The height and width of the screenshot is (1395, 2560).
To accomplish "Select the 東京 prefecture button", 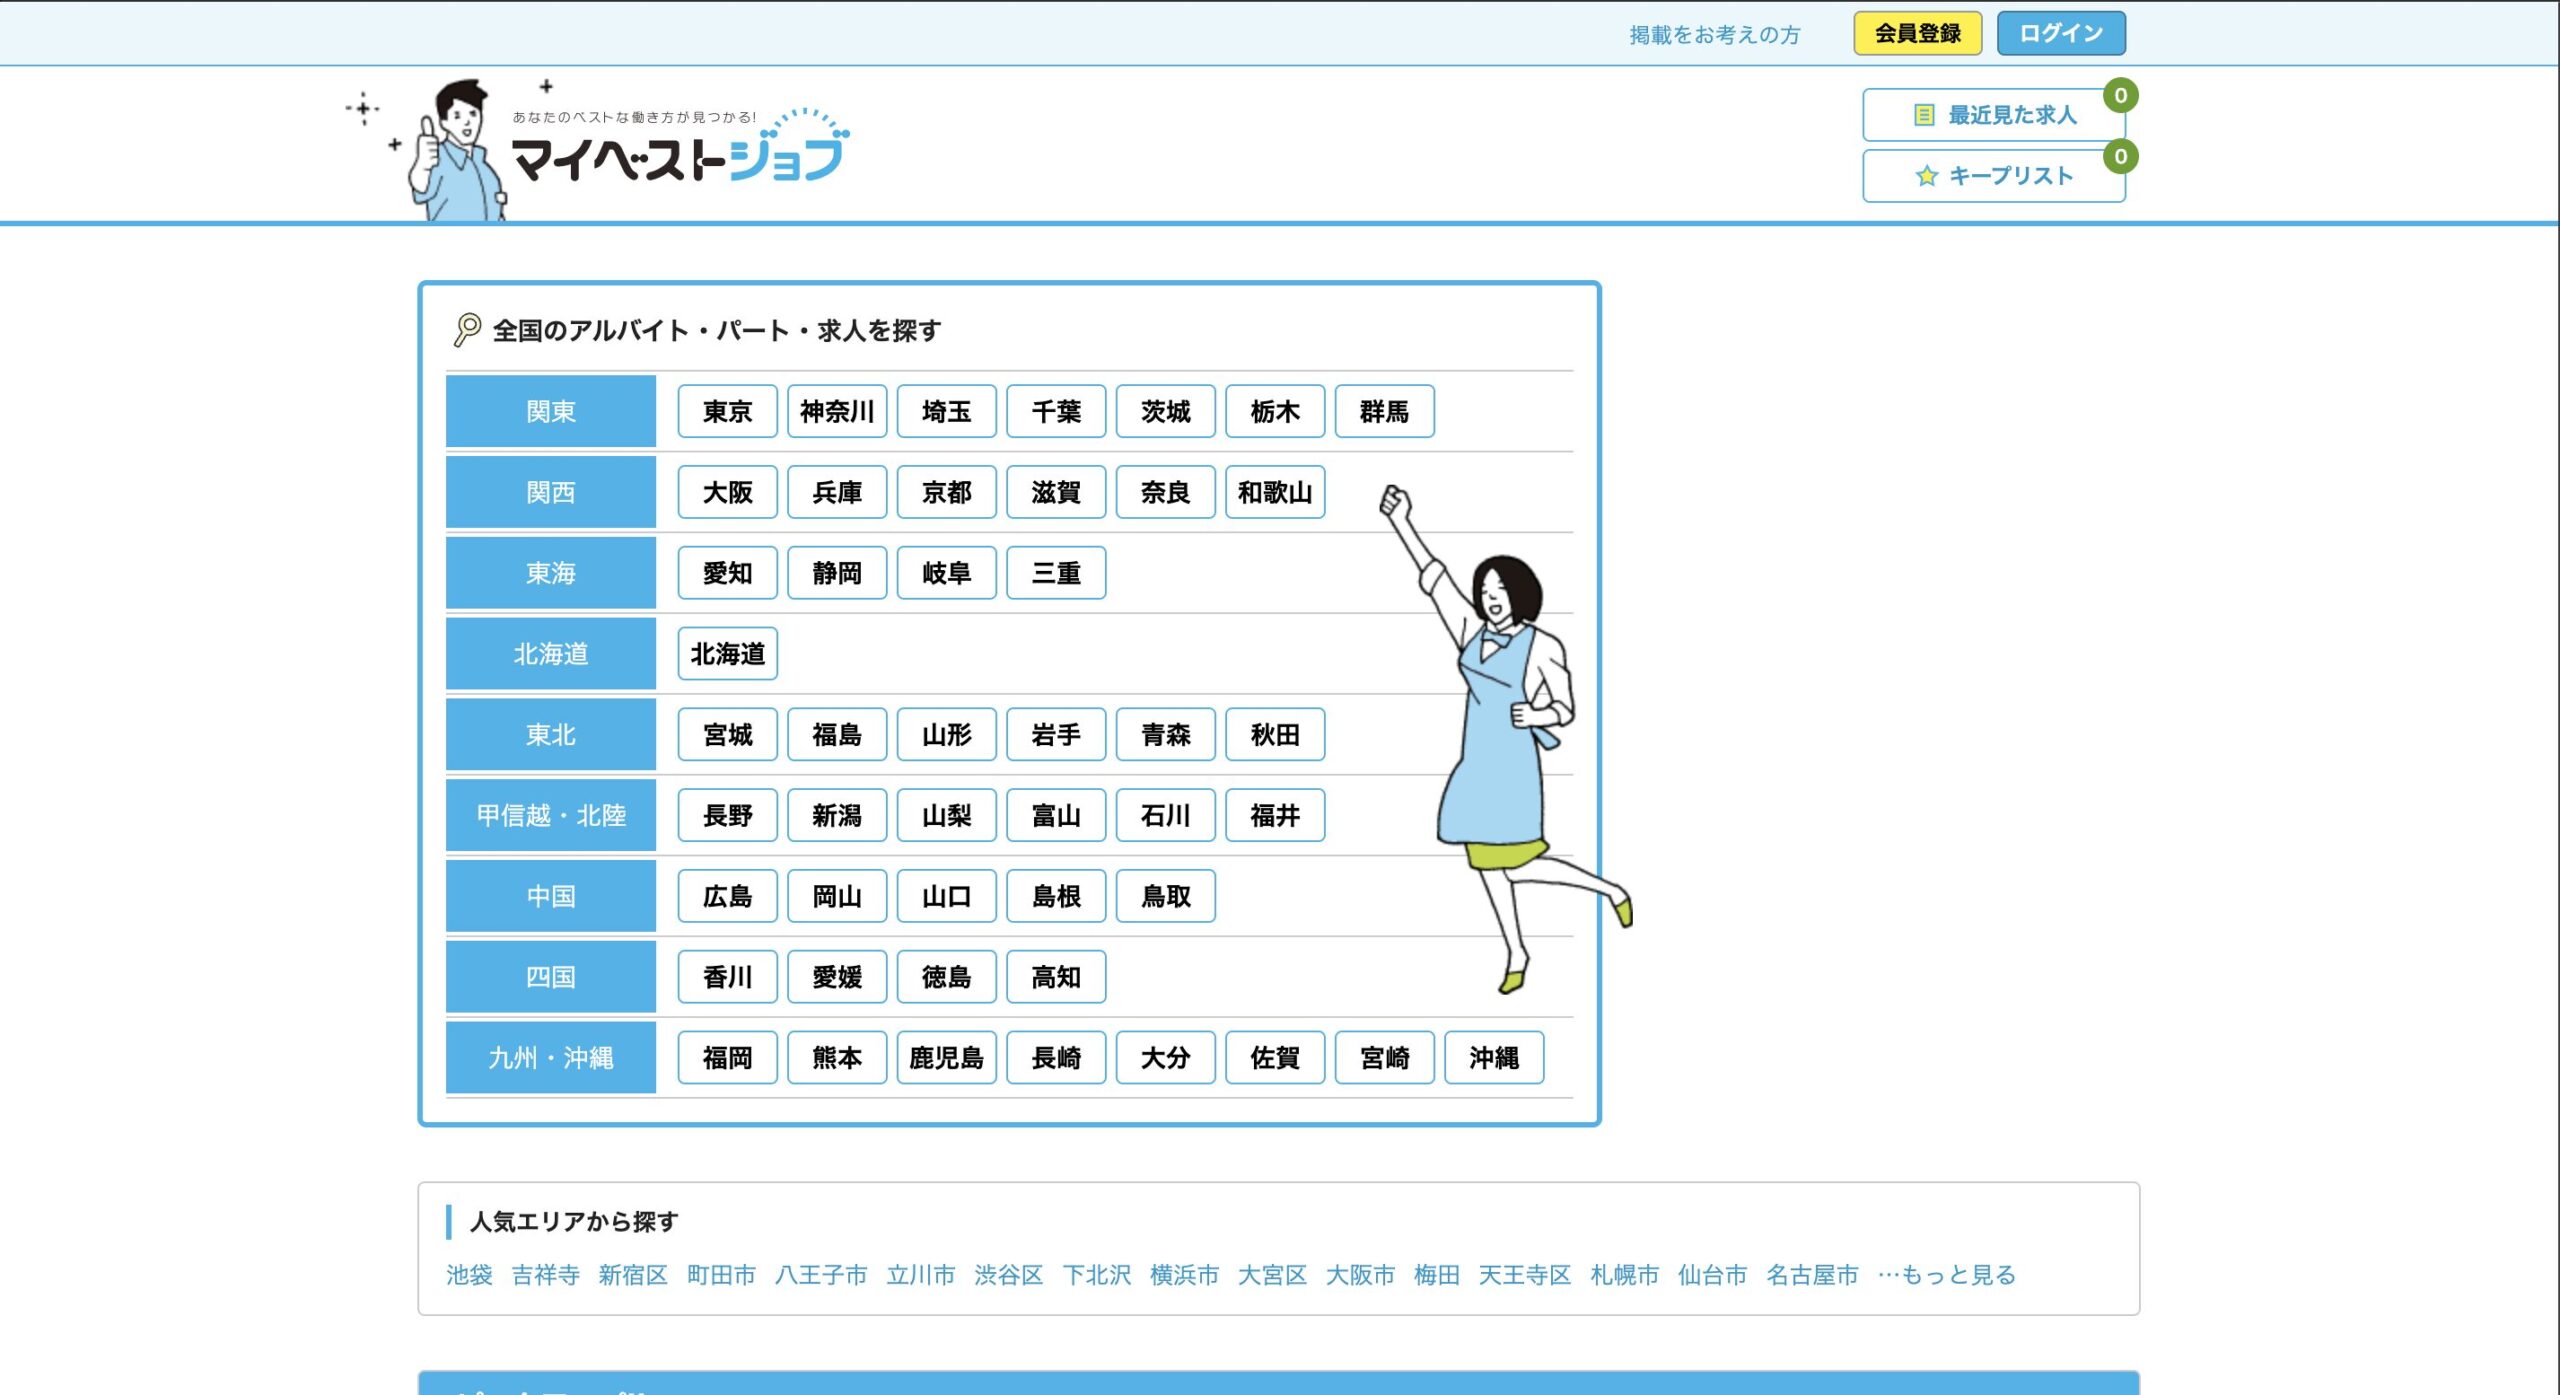I will tap(727, 411).
